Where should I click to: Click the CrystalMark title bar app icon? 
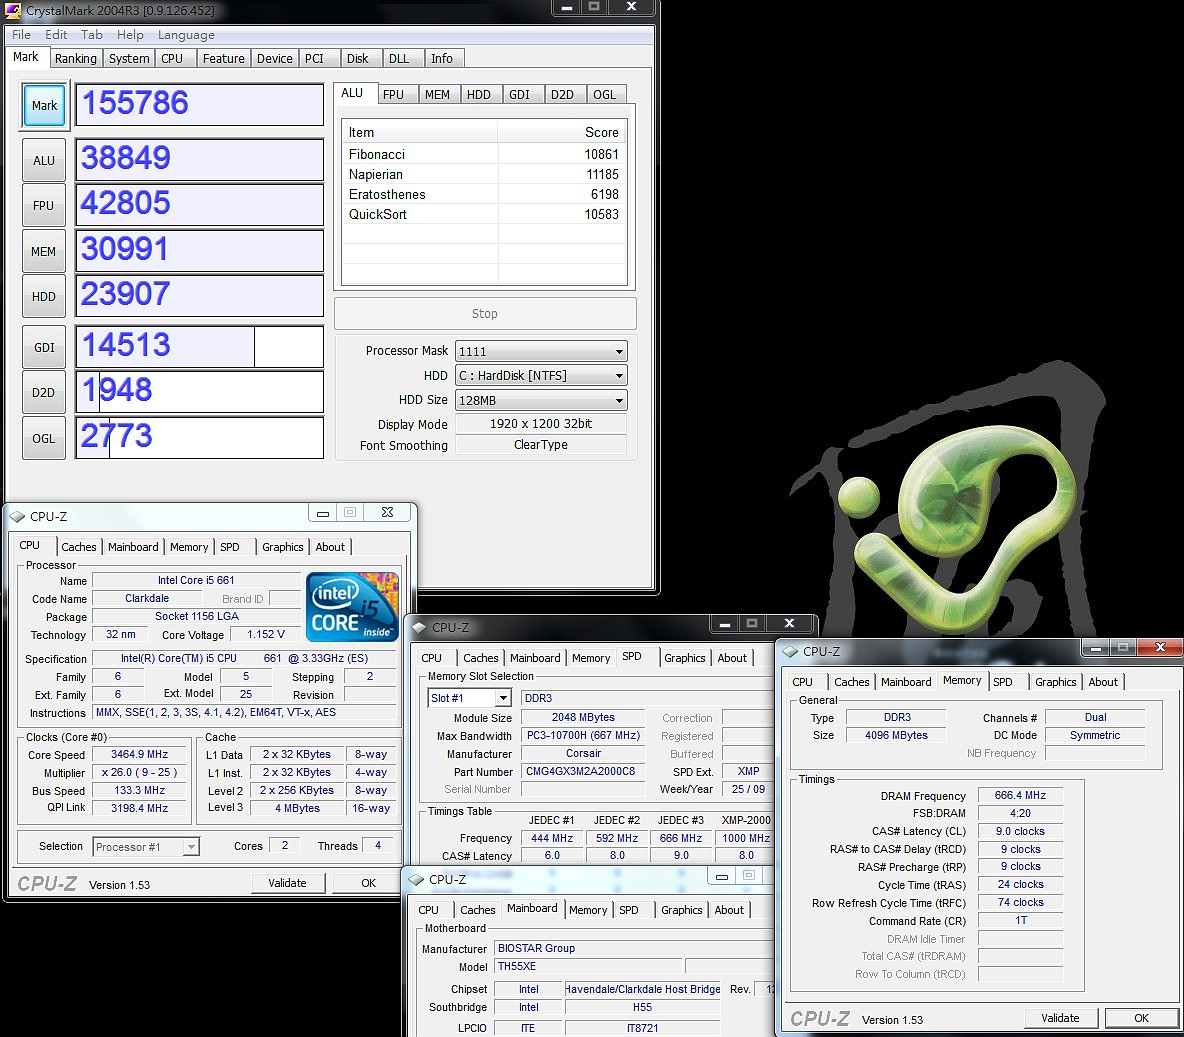13,11
